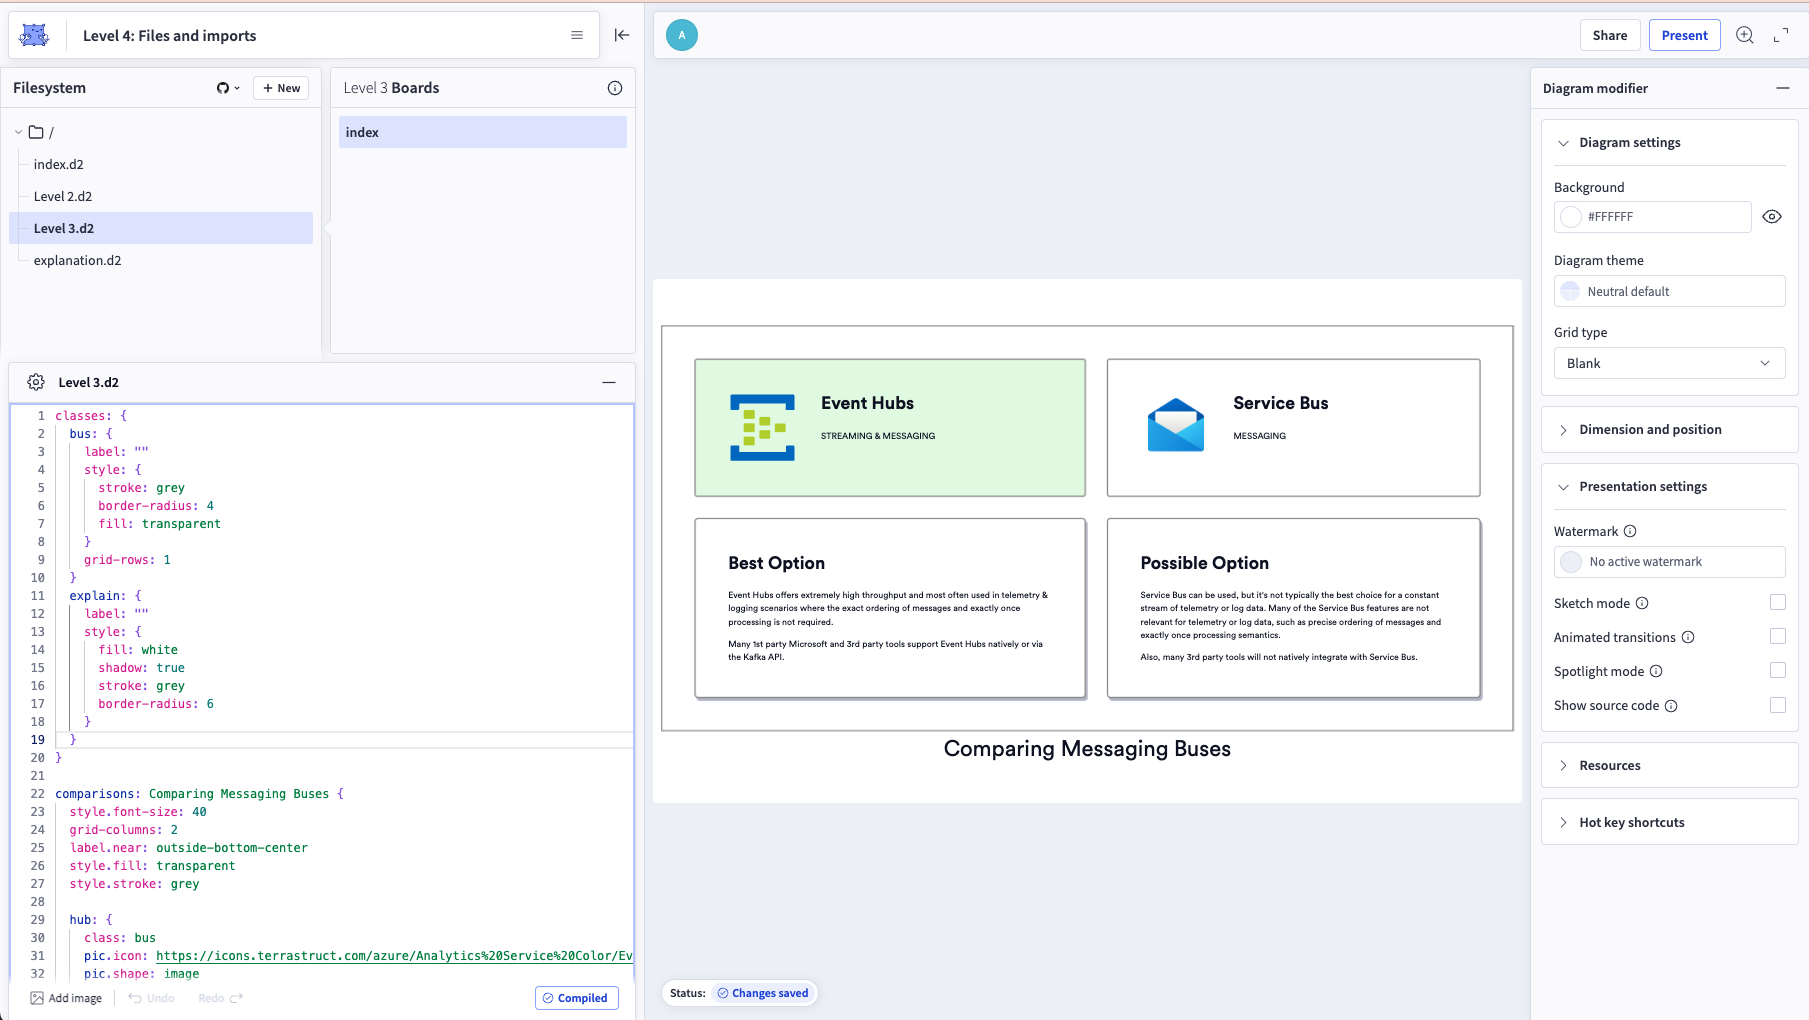Click the Add image icon
Screen dimensions: 1809x1020
tap(37, 998)
